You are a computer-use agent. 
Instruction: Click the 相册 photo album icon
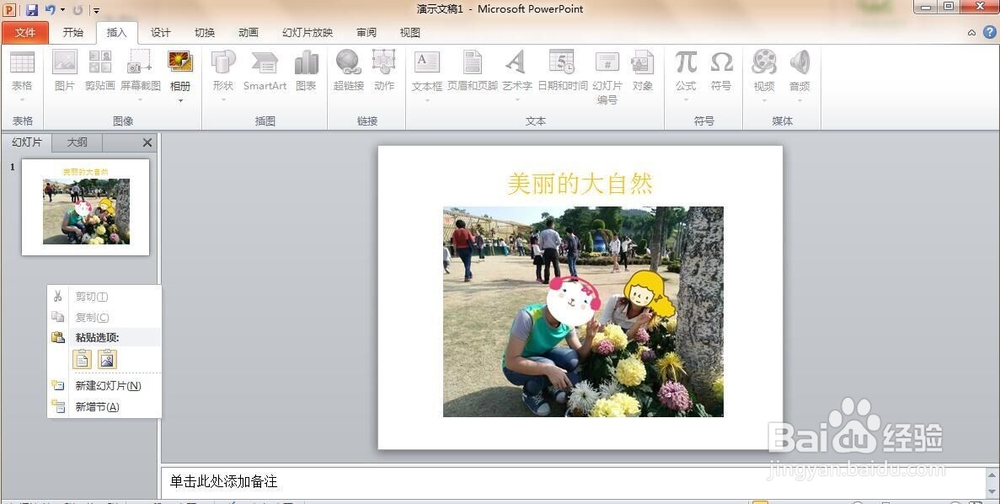(x=180, y=63)
